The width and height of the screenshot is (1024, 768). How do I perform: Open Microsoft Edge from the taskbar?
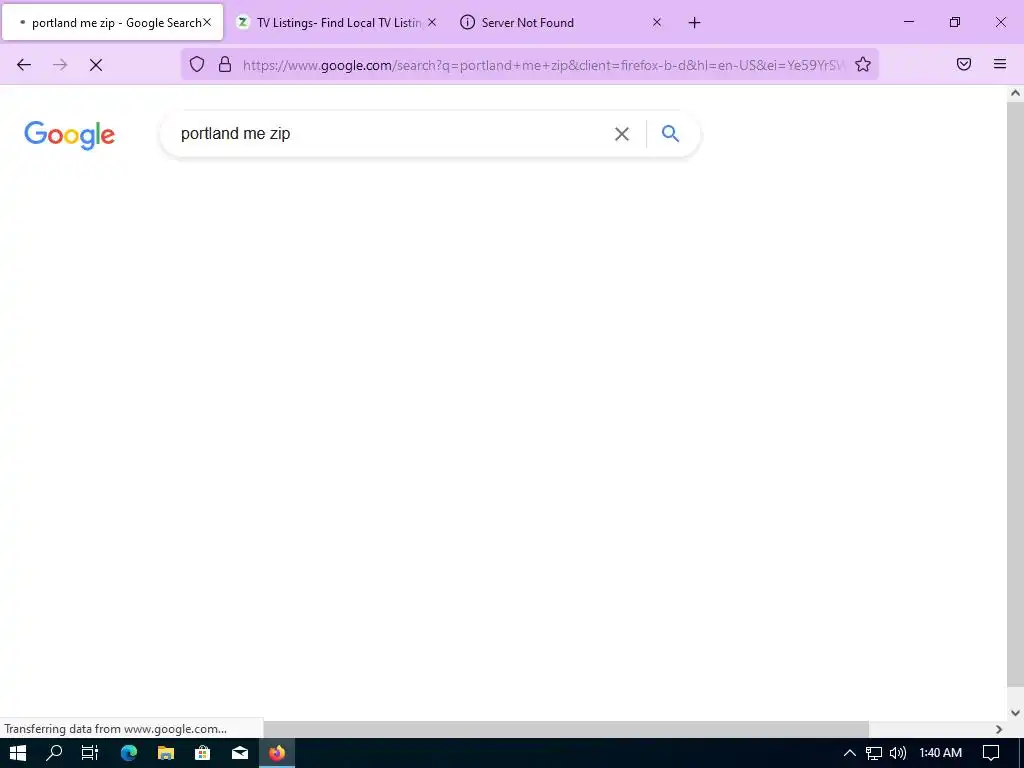pyautogui.click(x=129, y=753)
